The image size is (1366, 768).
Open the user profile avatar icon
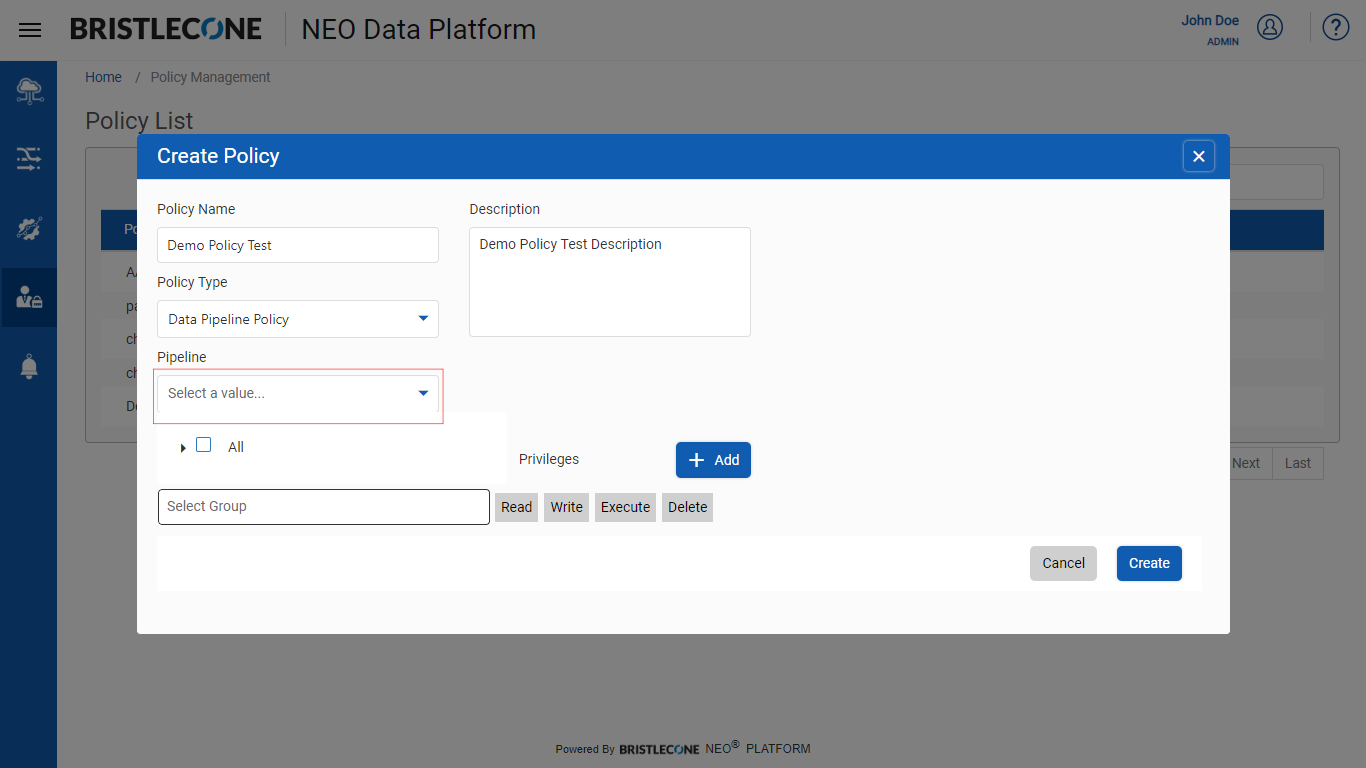coord(1270,27)
